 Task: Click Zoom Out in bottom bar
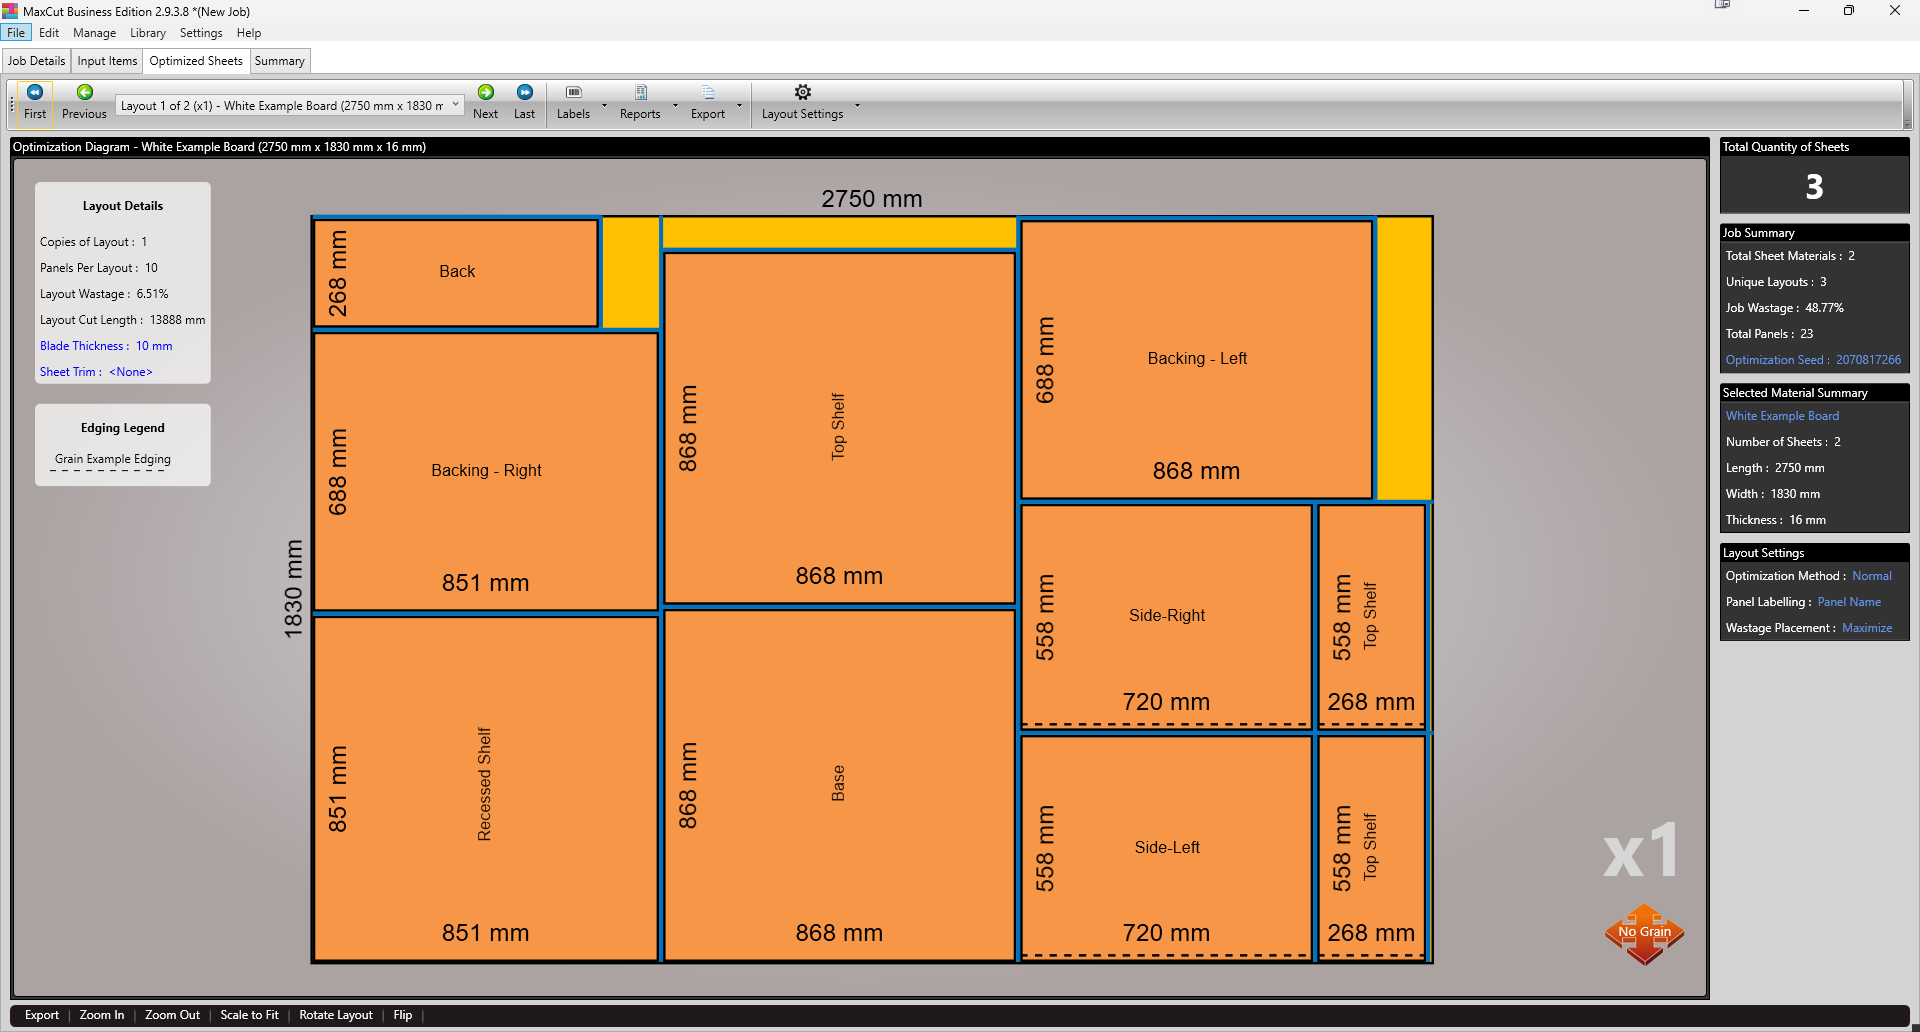click(x=172, y=1015)
